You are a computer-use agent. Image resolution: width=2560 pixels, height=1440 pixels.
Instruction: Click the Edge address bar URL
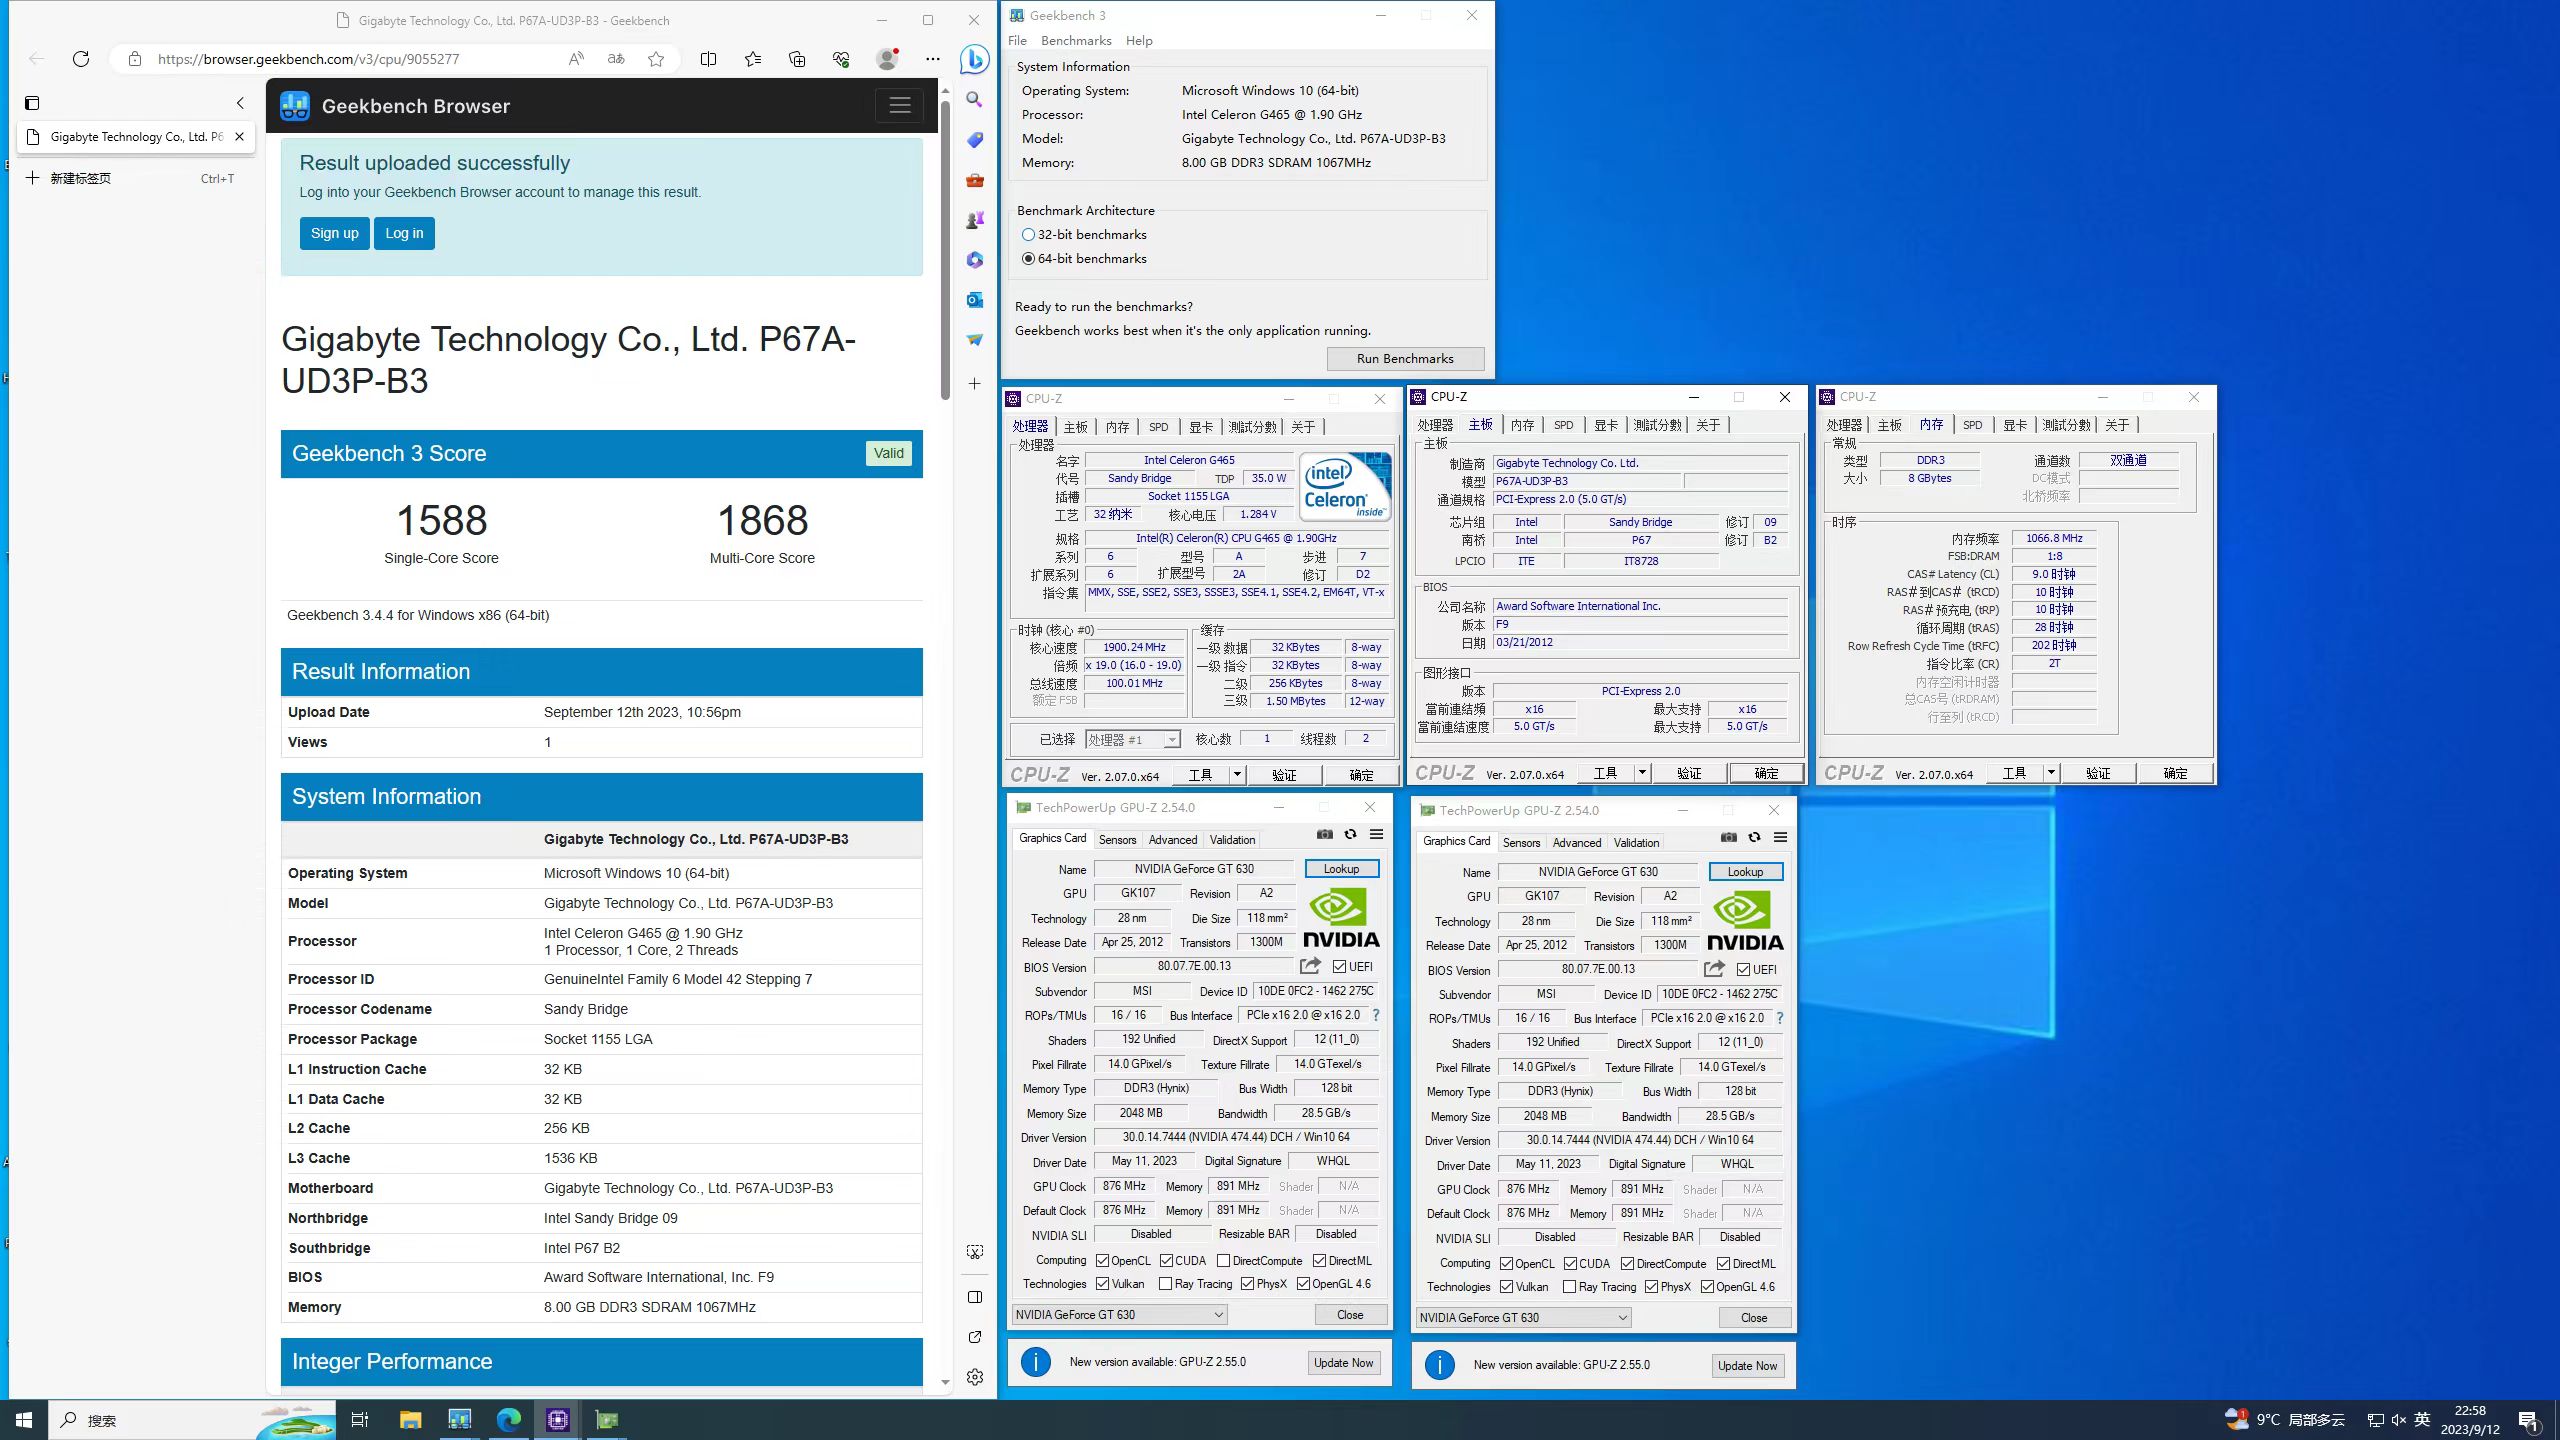click(309, 59)
